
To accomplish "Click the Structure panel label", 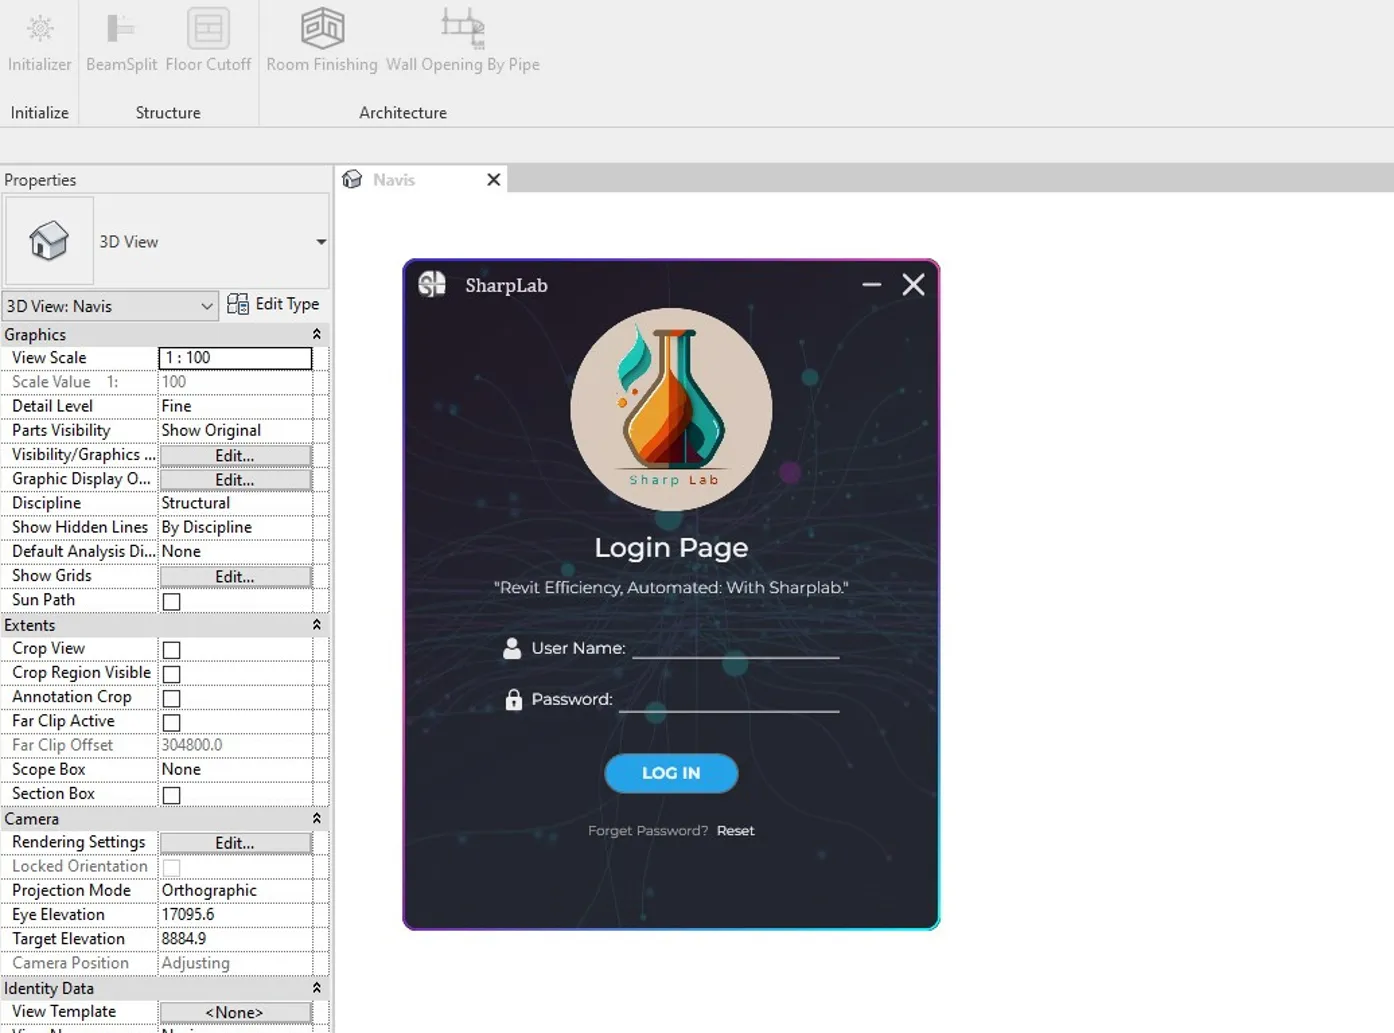I will 168,113.
